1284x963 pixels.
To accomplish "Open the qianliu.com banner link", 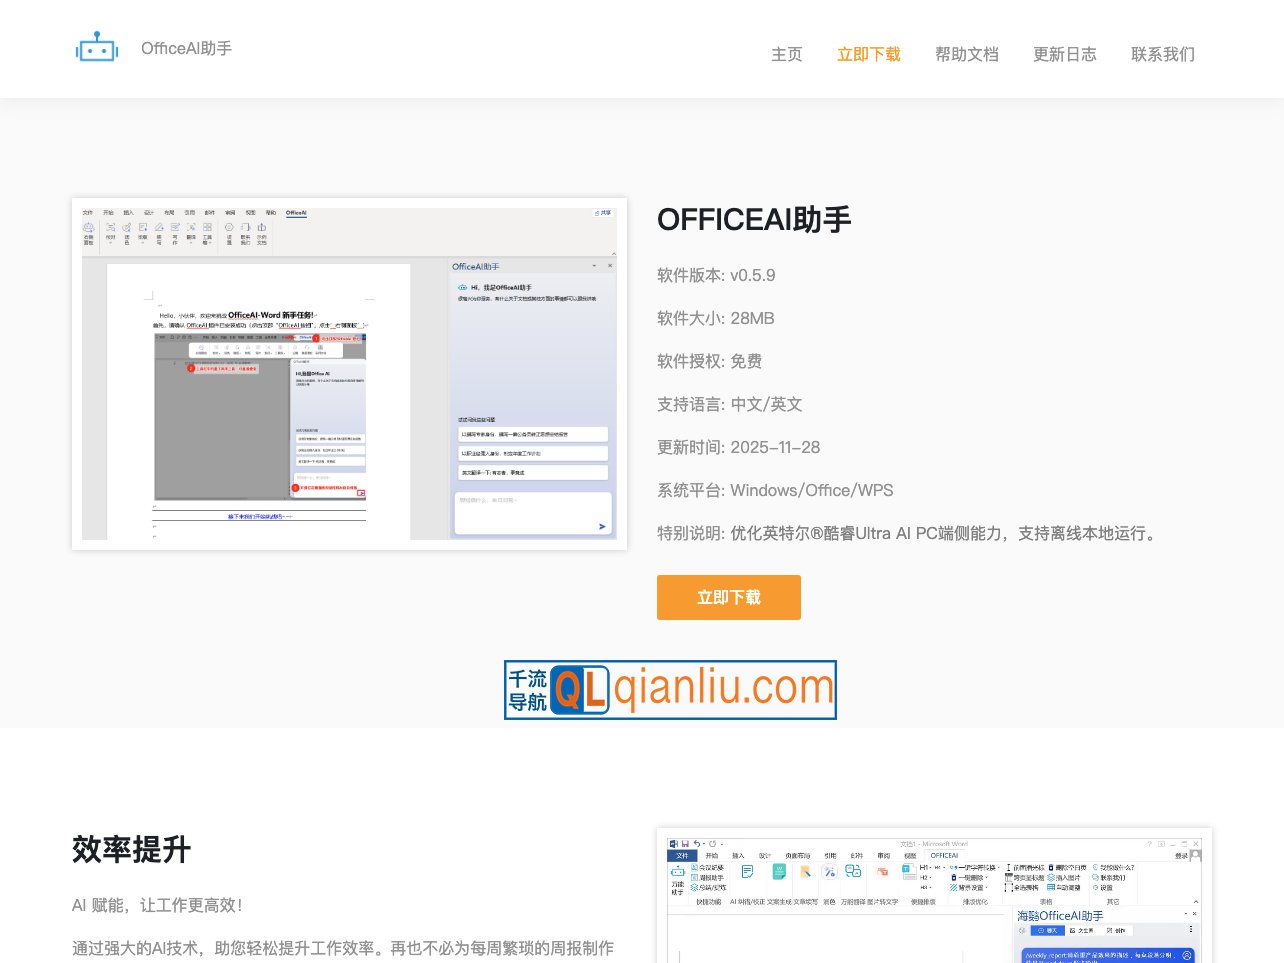I will [x=670, y=689].
